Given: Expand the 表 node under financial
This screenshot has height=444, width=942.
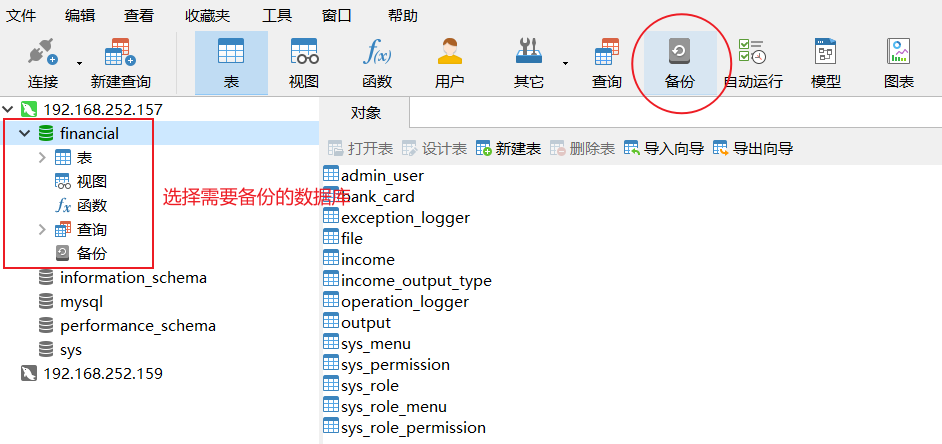Looking at the screenshot, I should (42, 157).
